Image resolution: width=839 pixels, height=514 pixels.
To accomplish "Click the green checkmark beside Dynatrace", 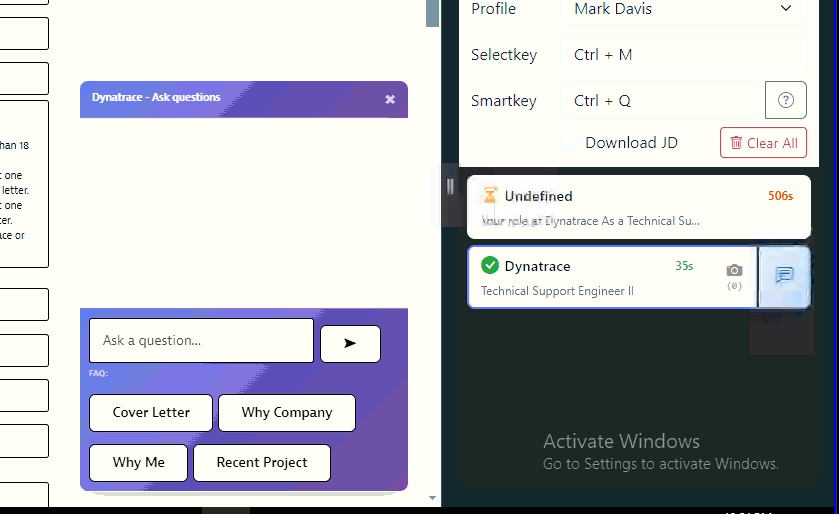I will (490, 265).
